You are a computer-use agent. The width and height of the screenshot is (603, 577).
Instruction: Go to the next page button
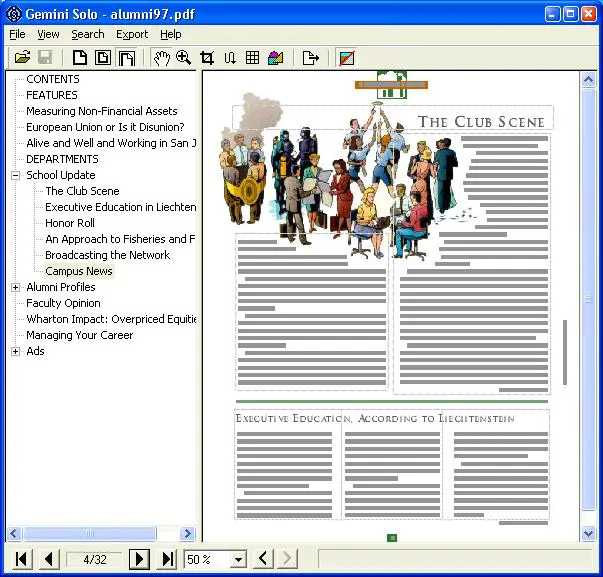[140, 559]
